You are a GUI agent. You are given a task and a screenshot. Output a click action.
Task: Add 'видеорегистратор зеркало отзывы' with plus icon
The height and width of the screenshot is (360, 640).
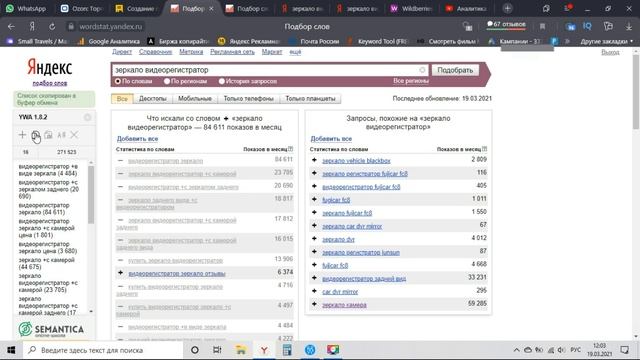click(x=120, y=272)
